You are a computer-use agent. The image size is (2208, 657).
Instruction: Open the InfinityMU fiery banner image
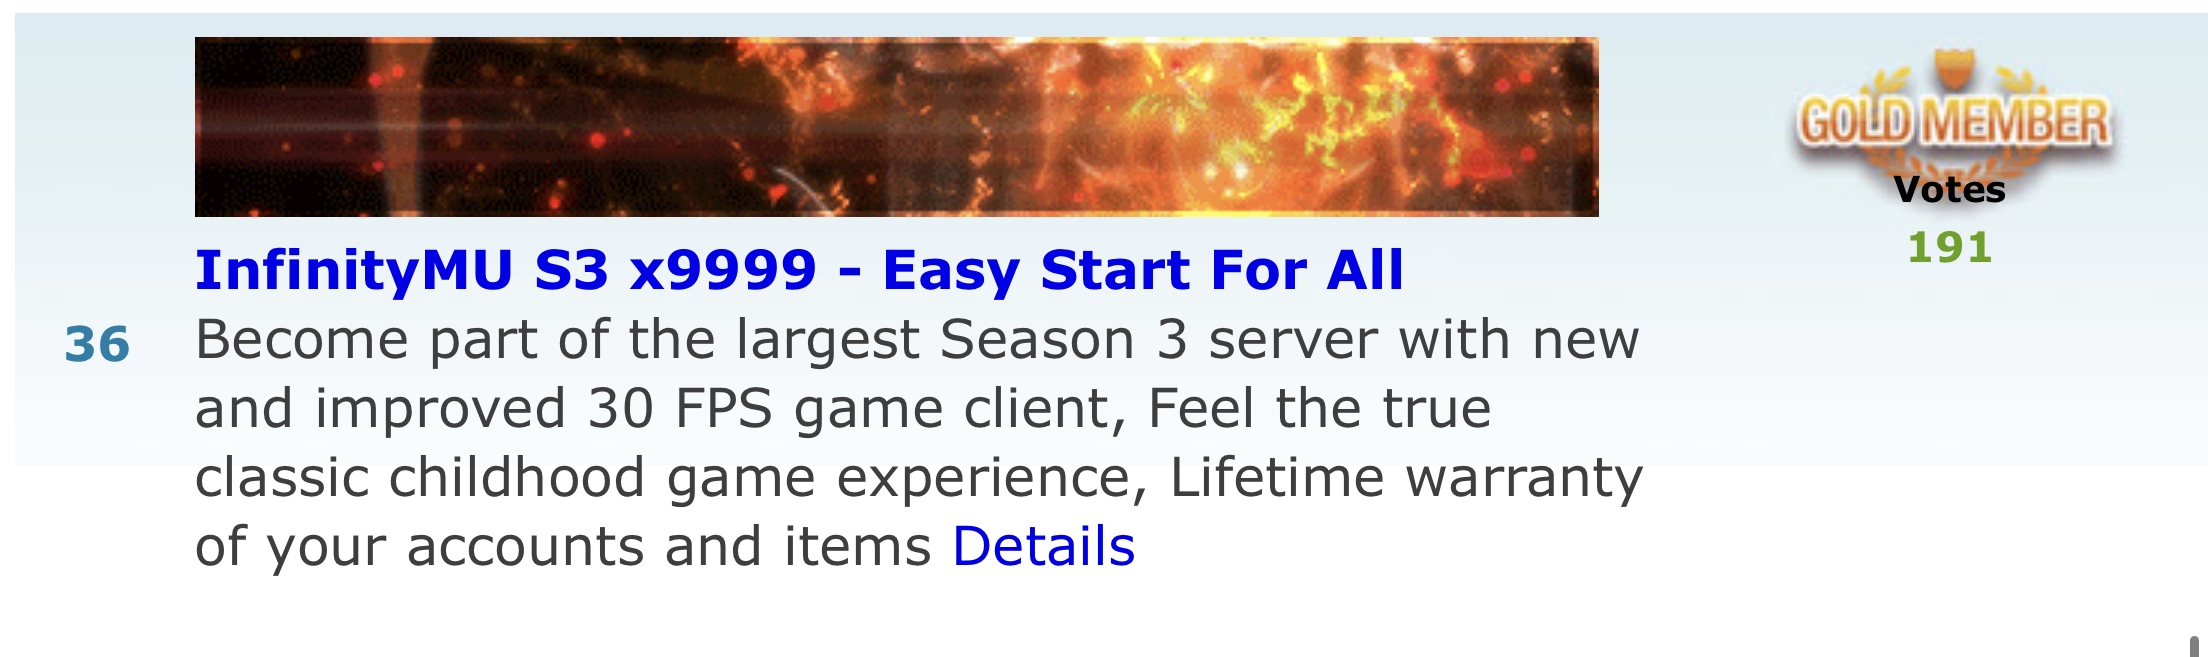[x=896, y=127]
